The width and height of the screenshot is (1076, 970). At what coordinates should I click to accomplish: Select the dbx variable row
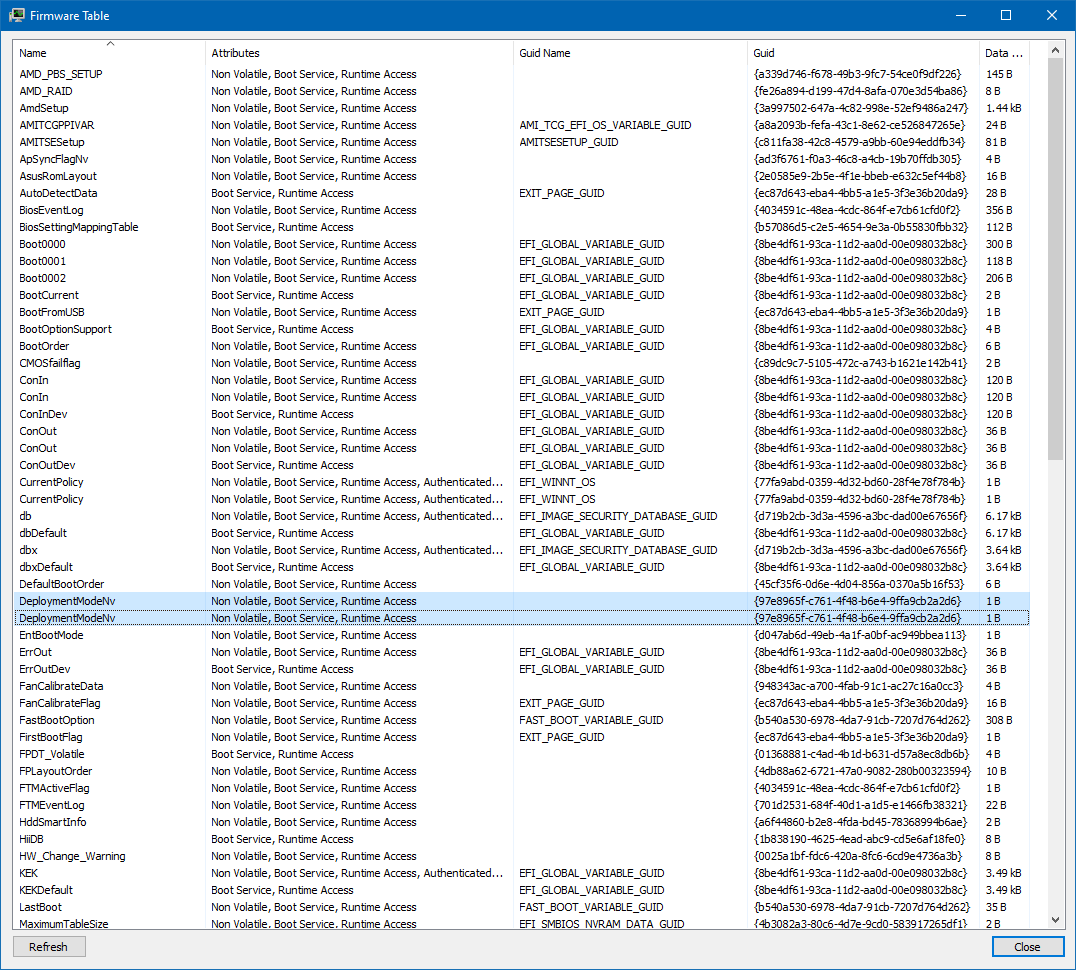(522, 550)
